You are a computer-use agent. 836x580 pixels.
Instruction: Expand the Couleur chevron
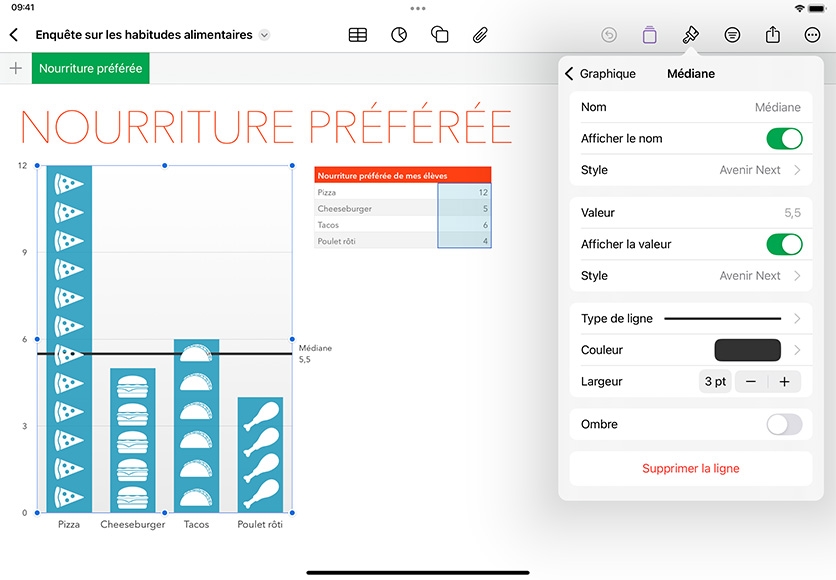pos(797,350)
